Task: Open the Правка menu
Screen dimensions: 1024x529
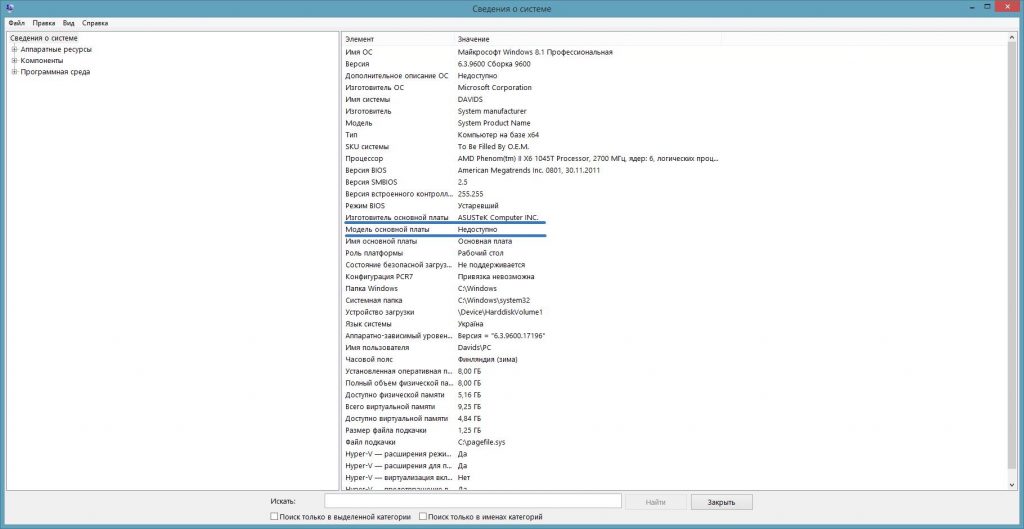Action: pyautogui.click(x=43, y=22)
